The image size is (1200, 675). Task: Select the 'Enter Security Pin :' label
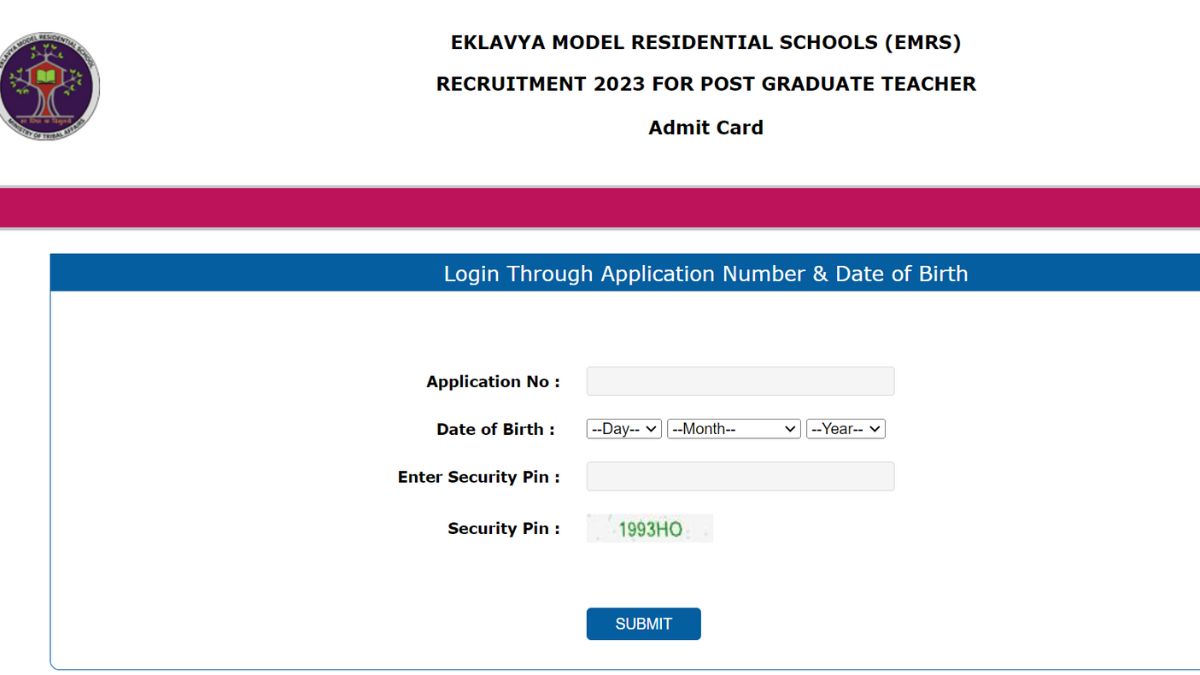(479, 477)
